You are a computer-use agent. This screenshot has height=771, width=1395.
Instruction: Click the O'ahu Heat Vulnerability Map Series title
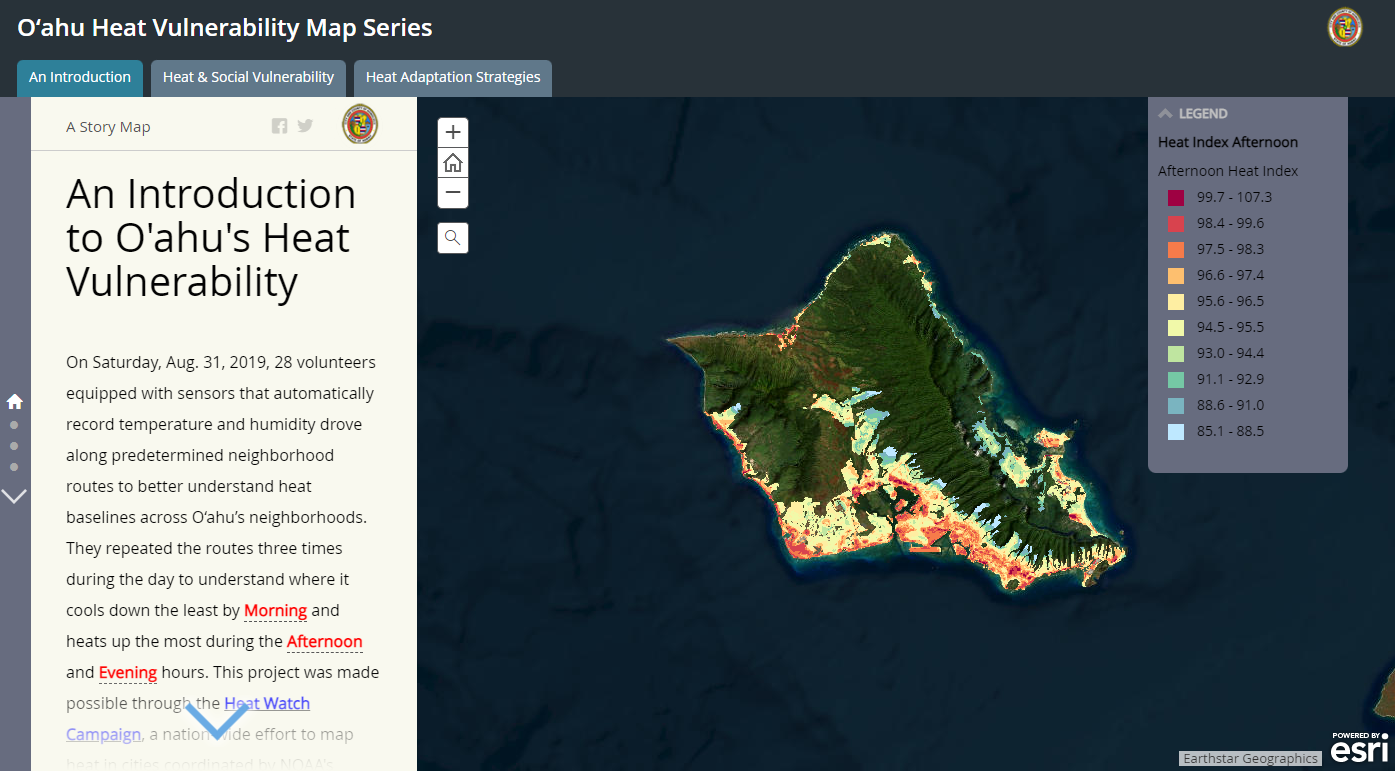(x=225, y=27)
